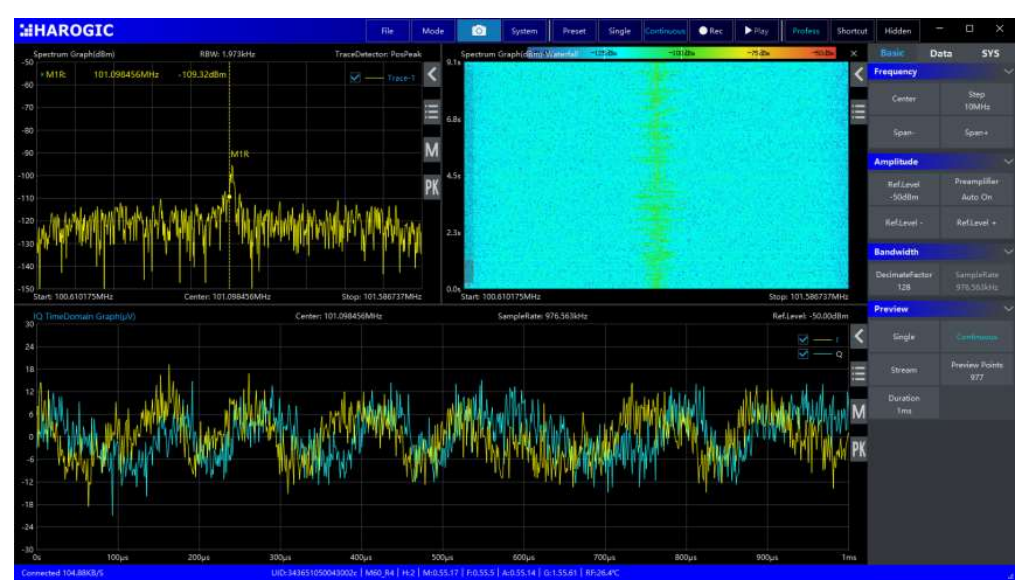Click the IQ TimeDomain Graph(µV) title

click(85, 317)
